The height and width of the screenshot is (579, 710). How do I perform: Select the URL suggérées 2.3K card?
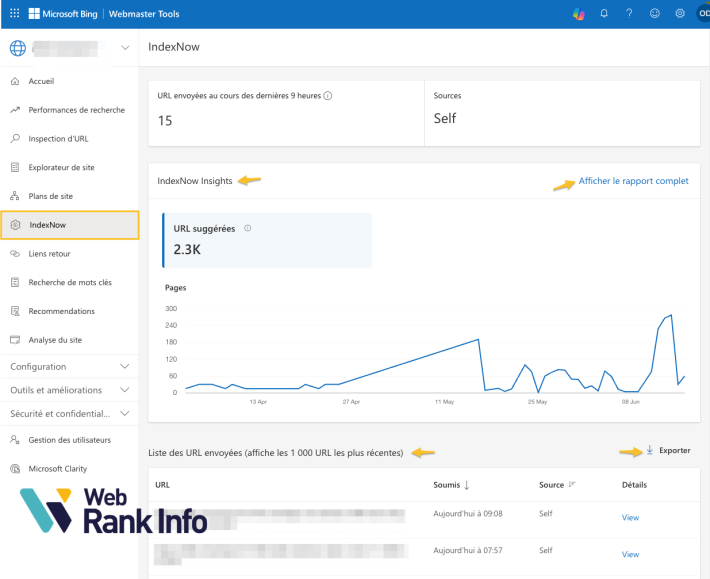click(267, 240)
